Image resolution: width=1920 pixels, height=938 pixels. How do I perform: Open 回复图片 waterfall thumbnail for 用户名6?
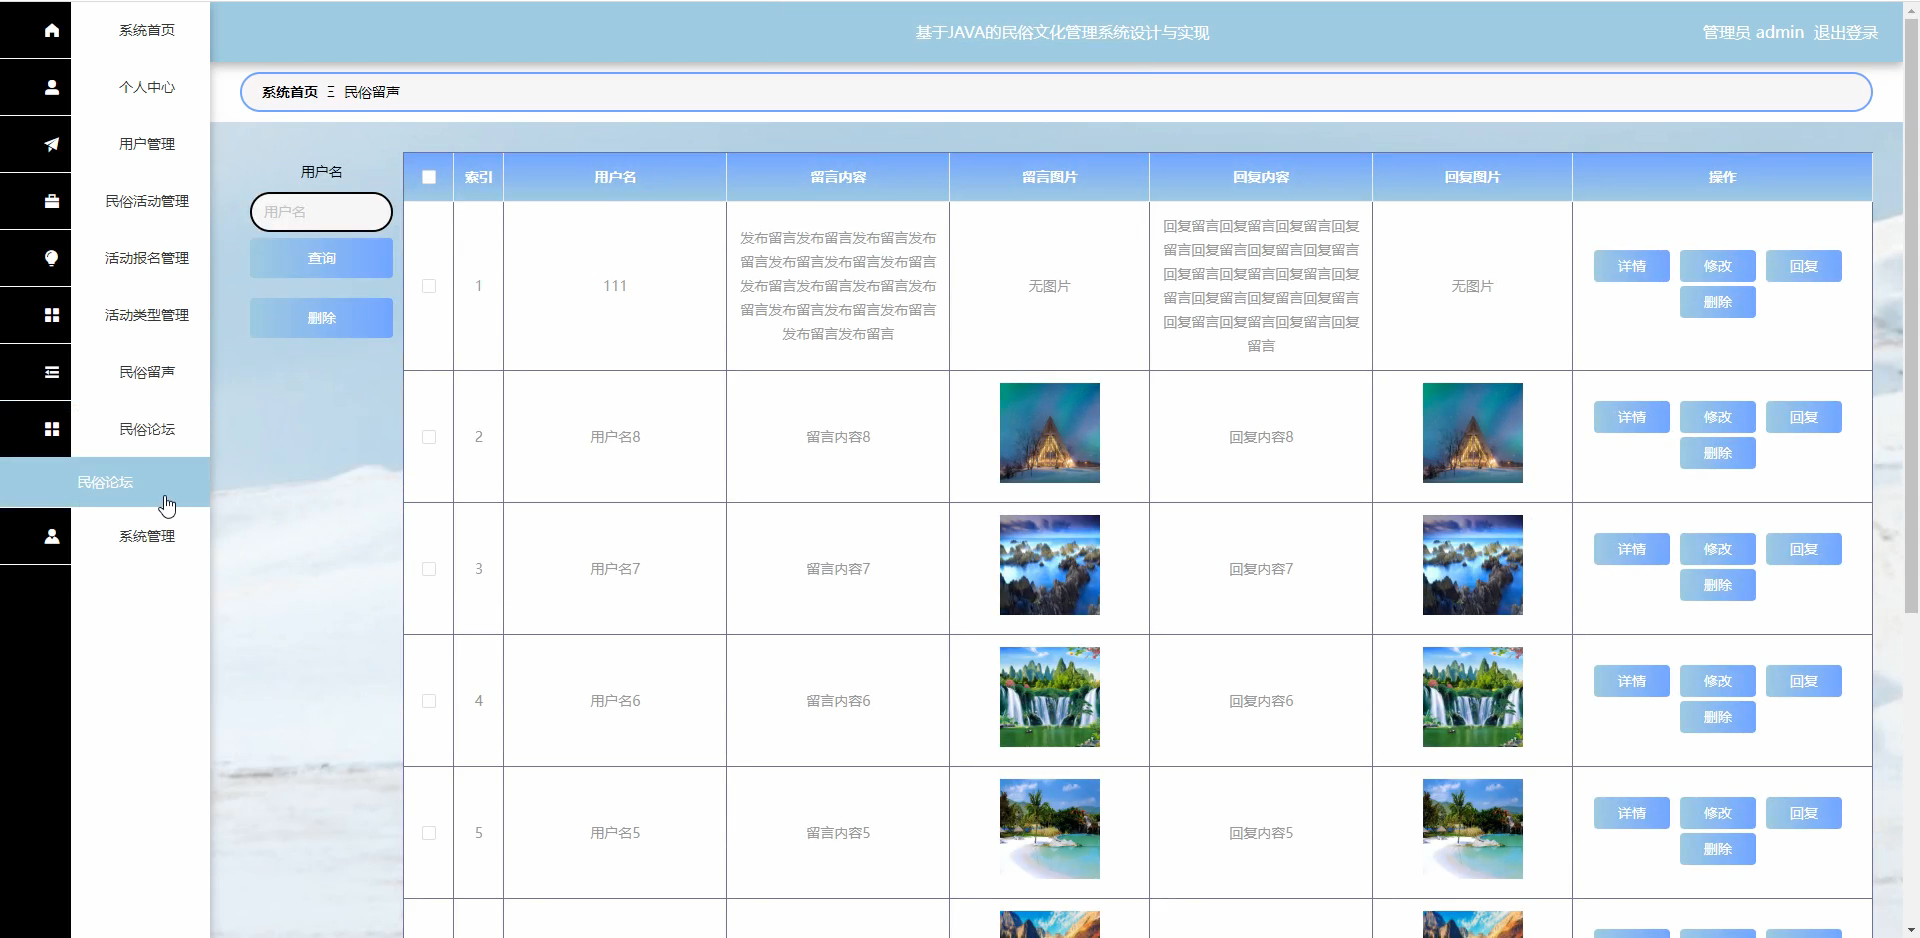pos(1473,697)
